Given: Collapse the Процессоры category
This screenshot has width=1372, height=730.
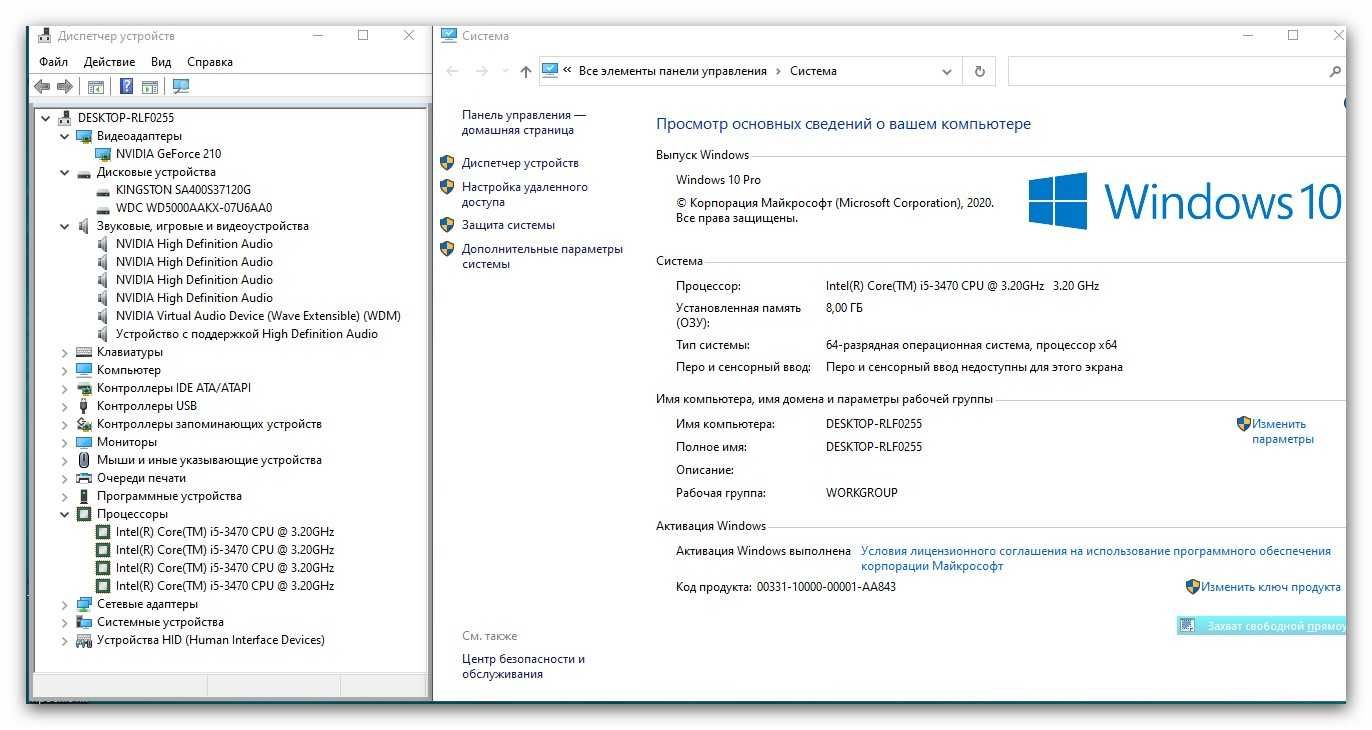Looking at the screenshot, I should [x=65, y=514].
